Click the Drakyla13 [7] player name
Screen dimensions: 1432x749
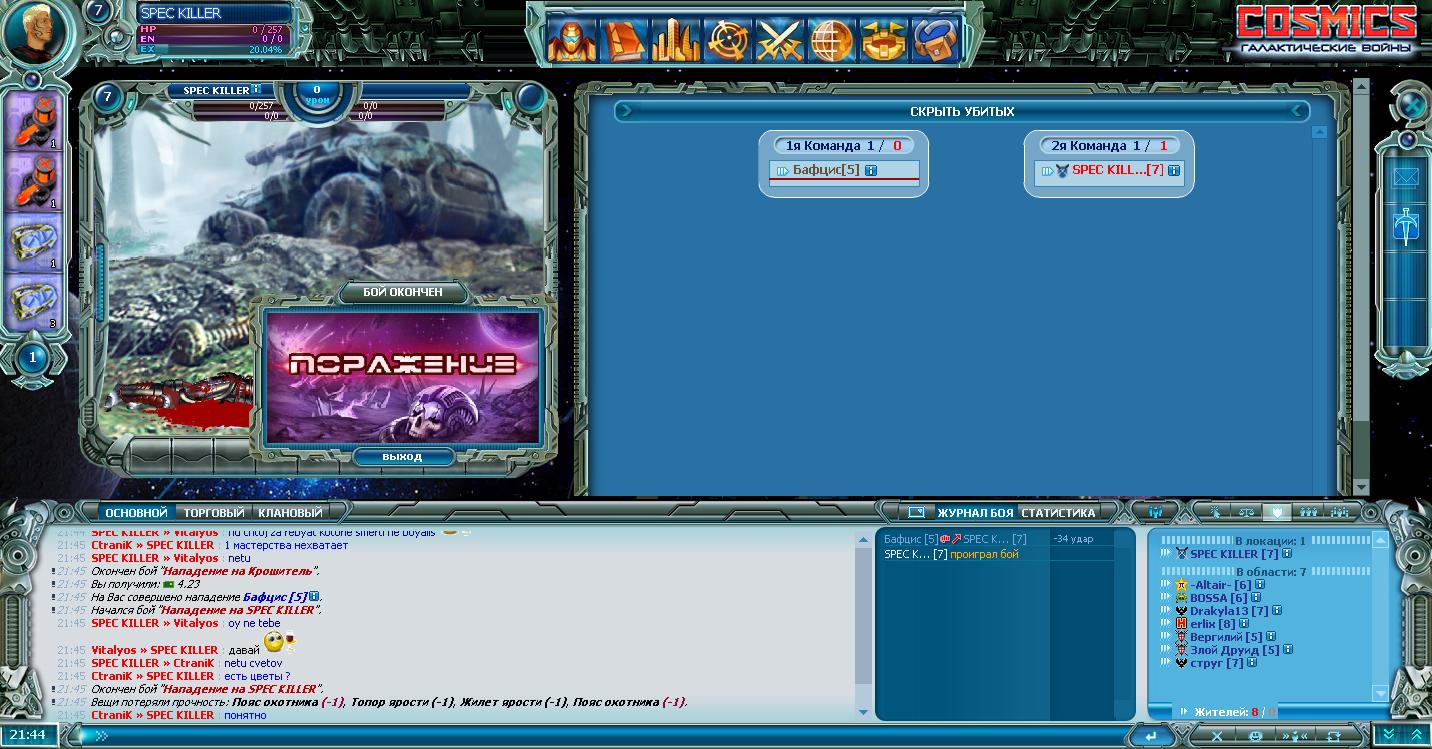[x=1229, y=611]
